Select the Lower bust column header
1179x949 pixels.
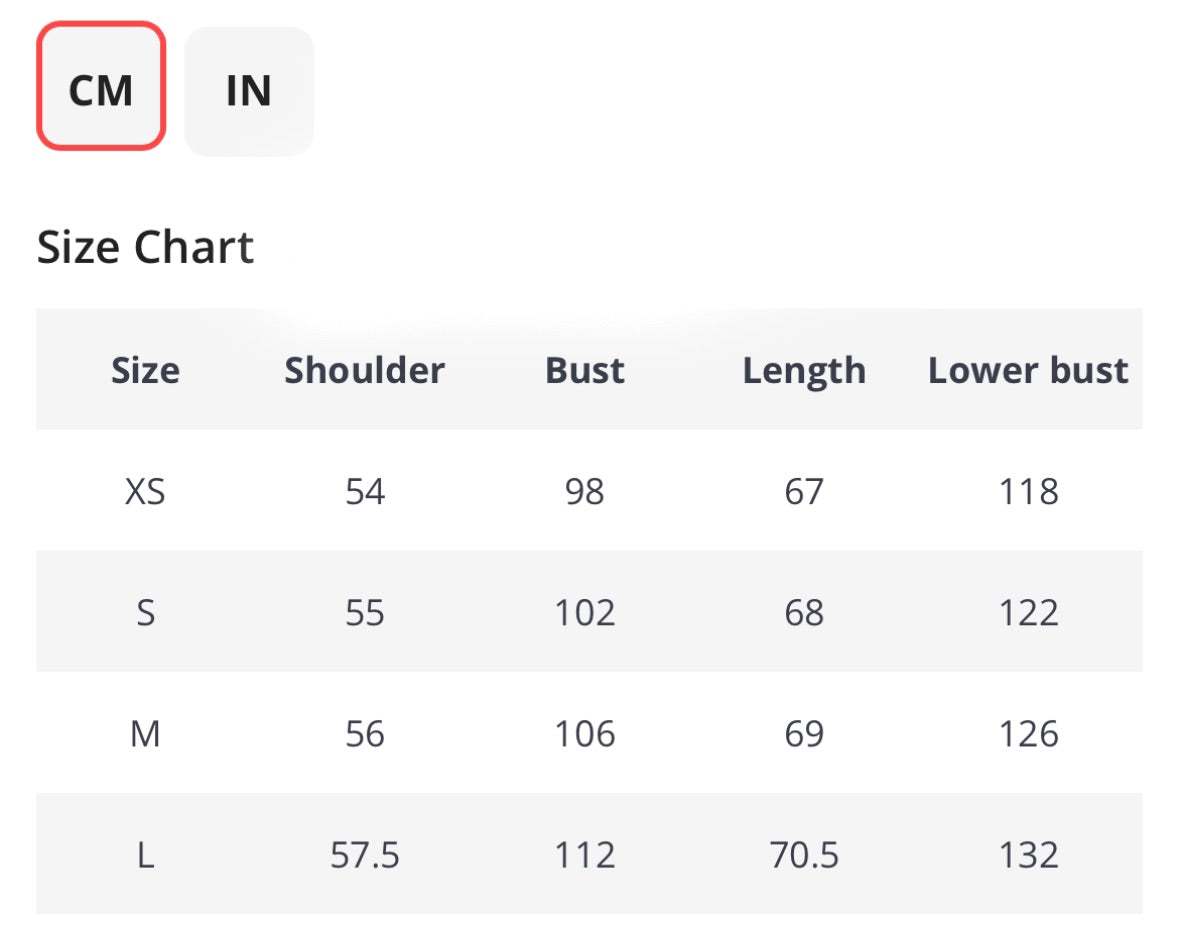pyautogui.click(x=1028, y=371)
